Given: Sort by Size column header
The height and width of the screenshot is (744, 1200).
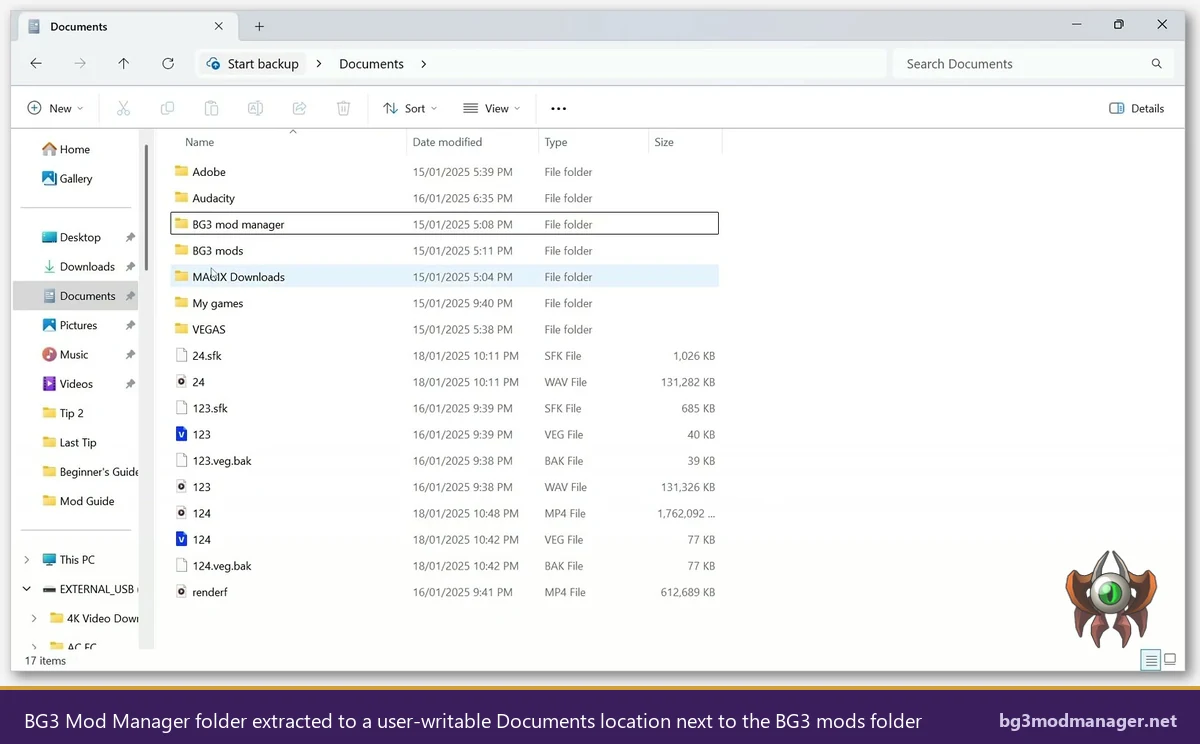Looking at the screenshot, I should click(664, 142).
